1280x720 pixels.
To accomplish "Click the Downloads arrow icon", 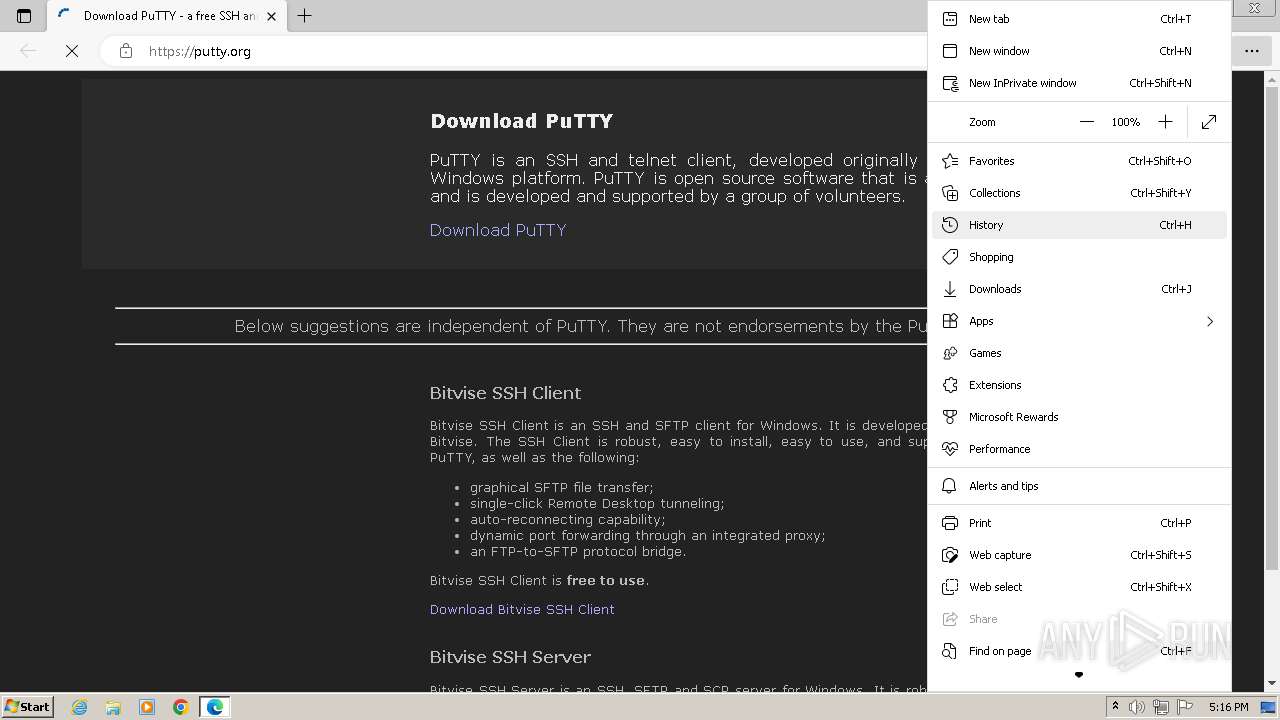I will tap(950, 289).
